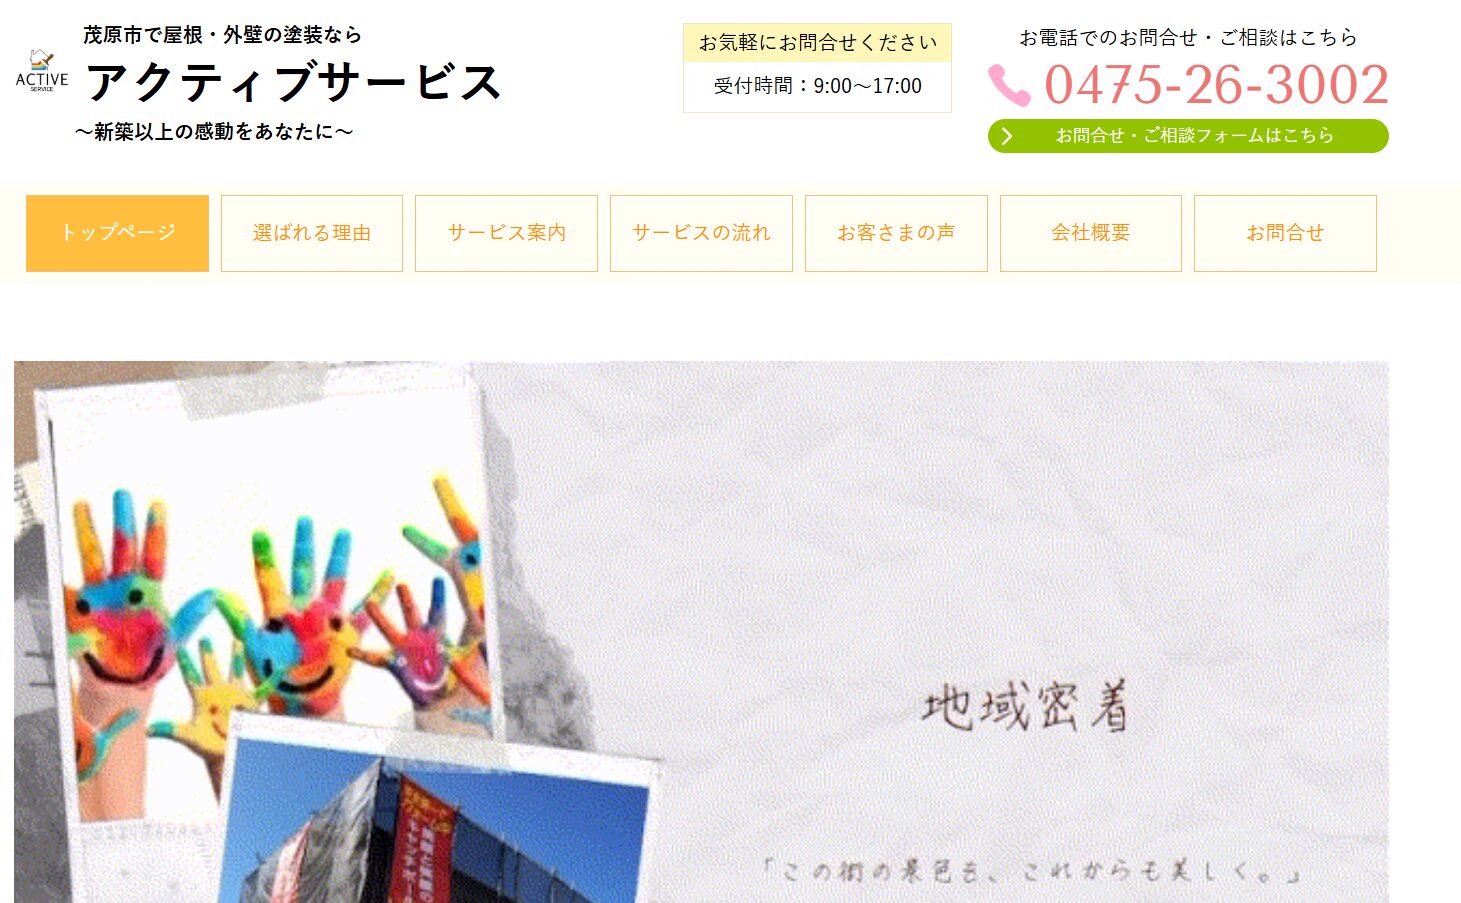
Task: Select サービスの流れ in navigation
Action: click(701, 233)
